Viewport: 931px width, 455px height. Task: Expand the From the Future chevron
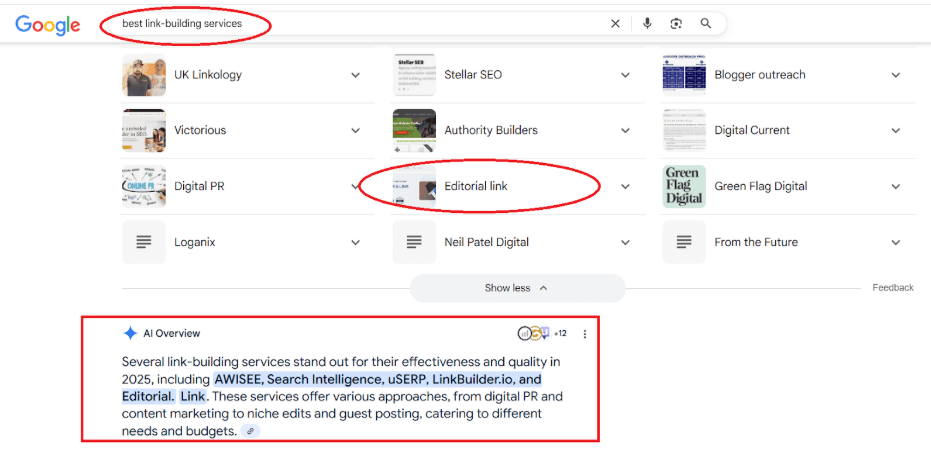coord(895,242)
